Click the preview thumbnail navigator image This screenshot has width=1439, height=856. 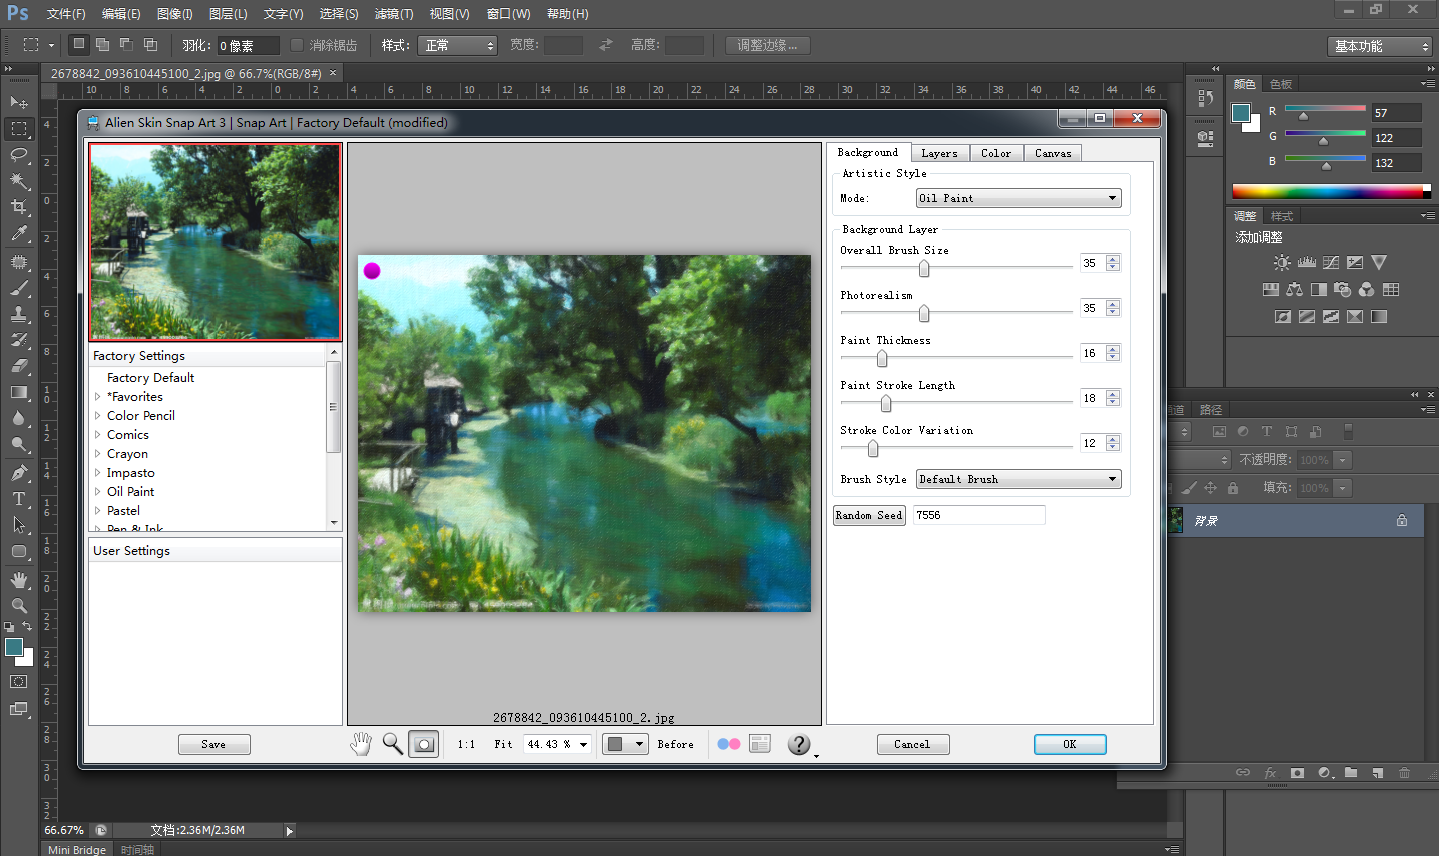(x=215, y=242)
